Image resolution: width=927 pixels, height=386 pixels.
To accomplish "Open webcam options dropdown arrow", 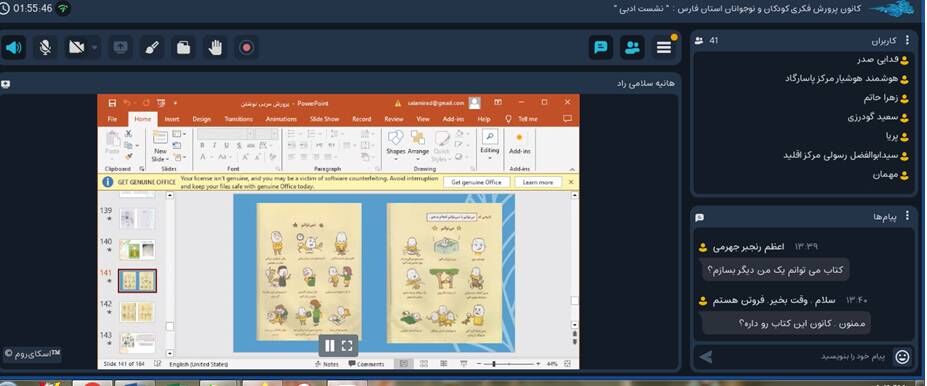I will [x=95, y=47].
